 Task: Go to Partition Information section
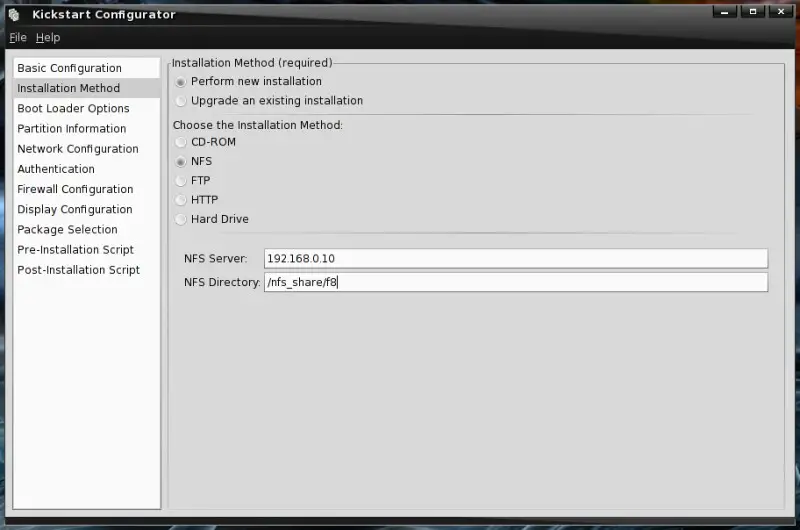[x=87, y=129]
